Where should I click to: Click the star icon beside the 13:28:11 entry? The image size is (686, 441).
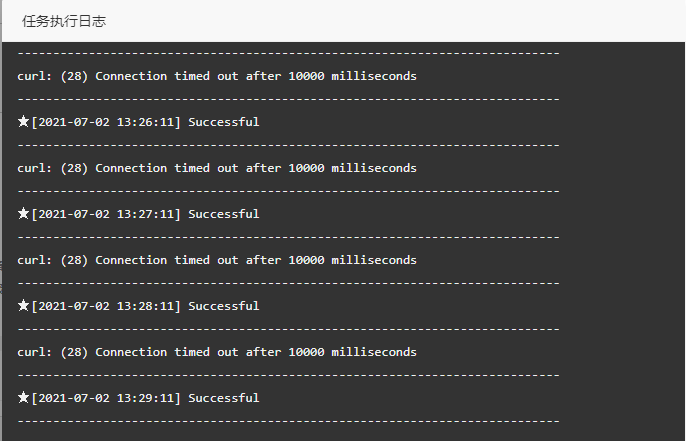point(24,306)
